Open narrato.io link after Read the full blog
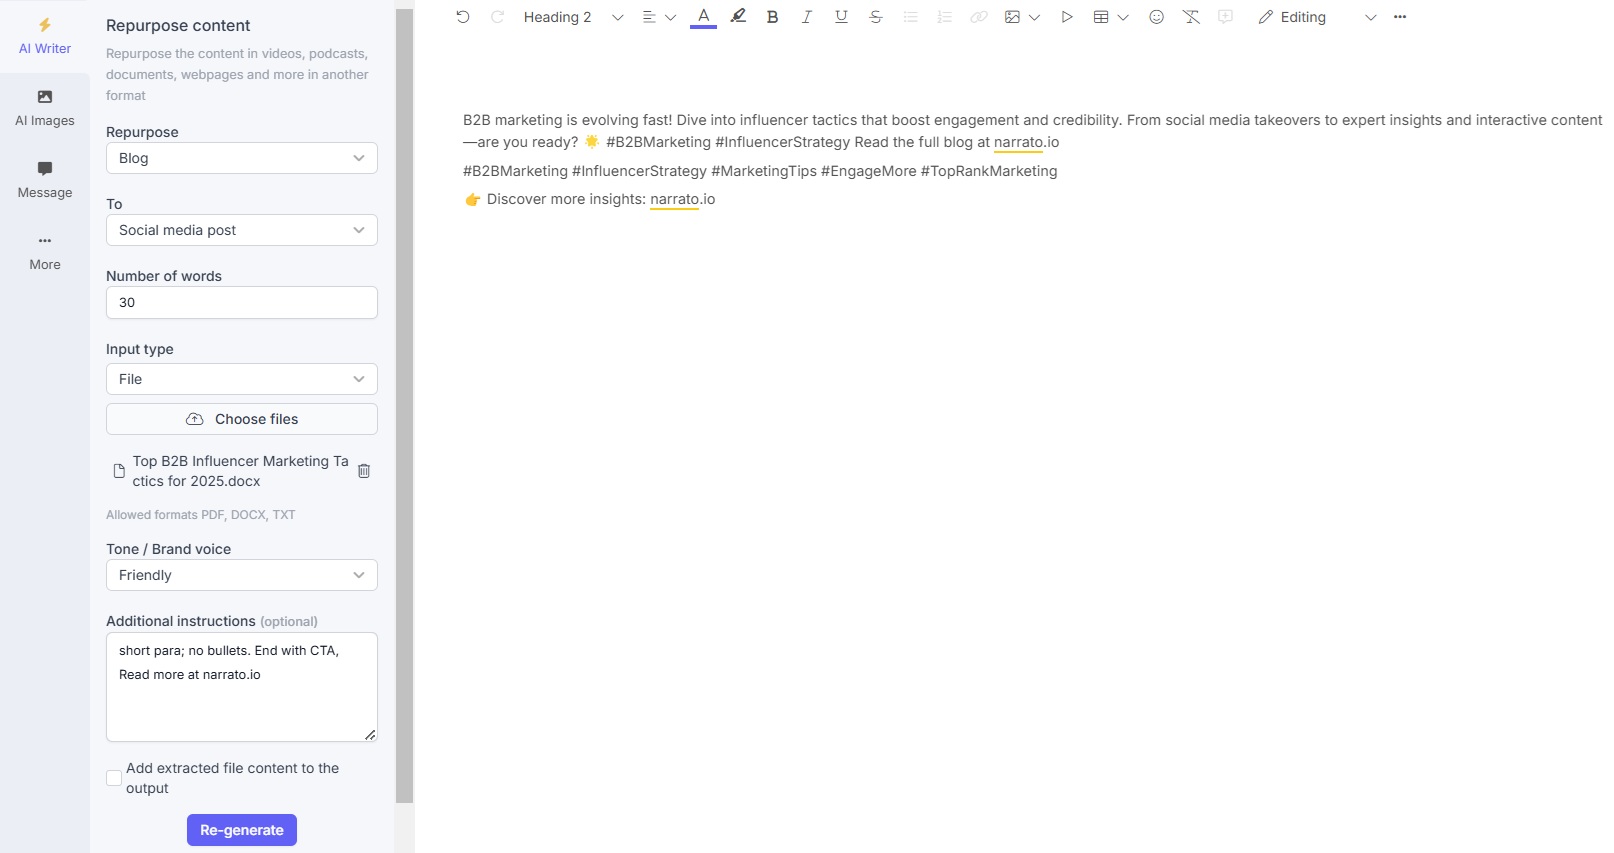The width and height of the screenshot is (1614, 853). 1026,142
